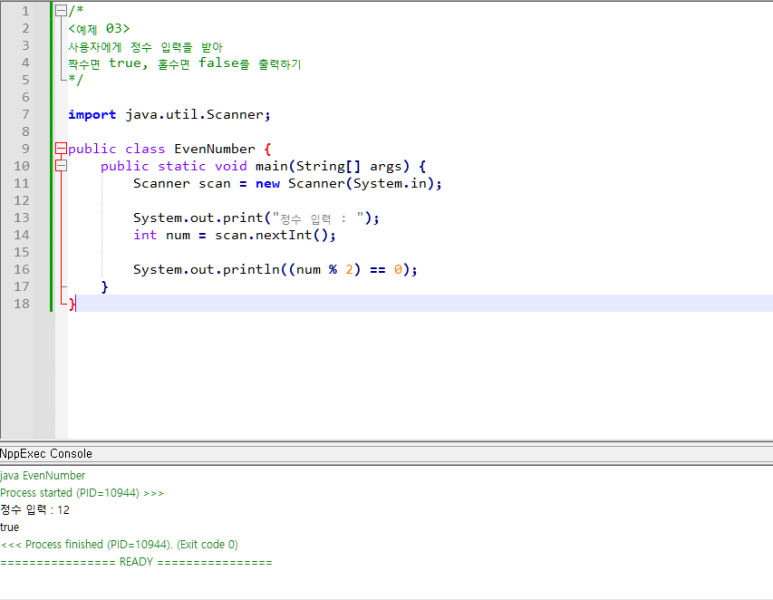Click the '정수 입력 : 12' console output line
The height and width of the screenshot is (600, 773).
[35, 510]
